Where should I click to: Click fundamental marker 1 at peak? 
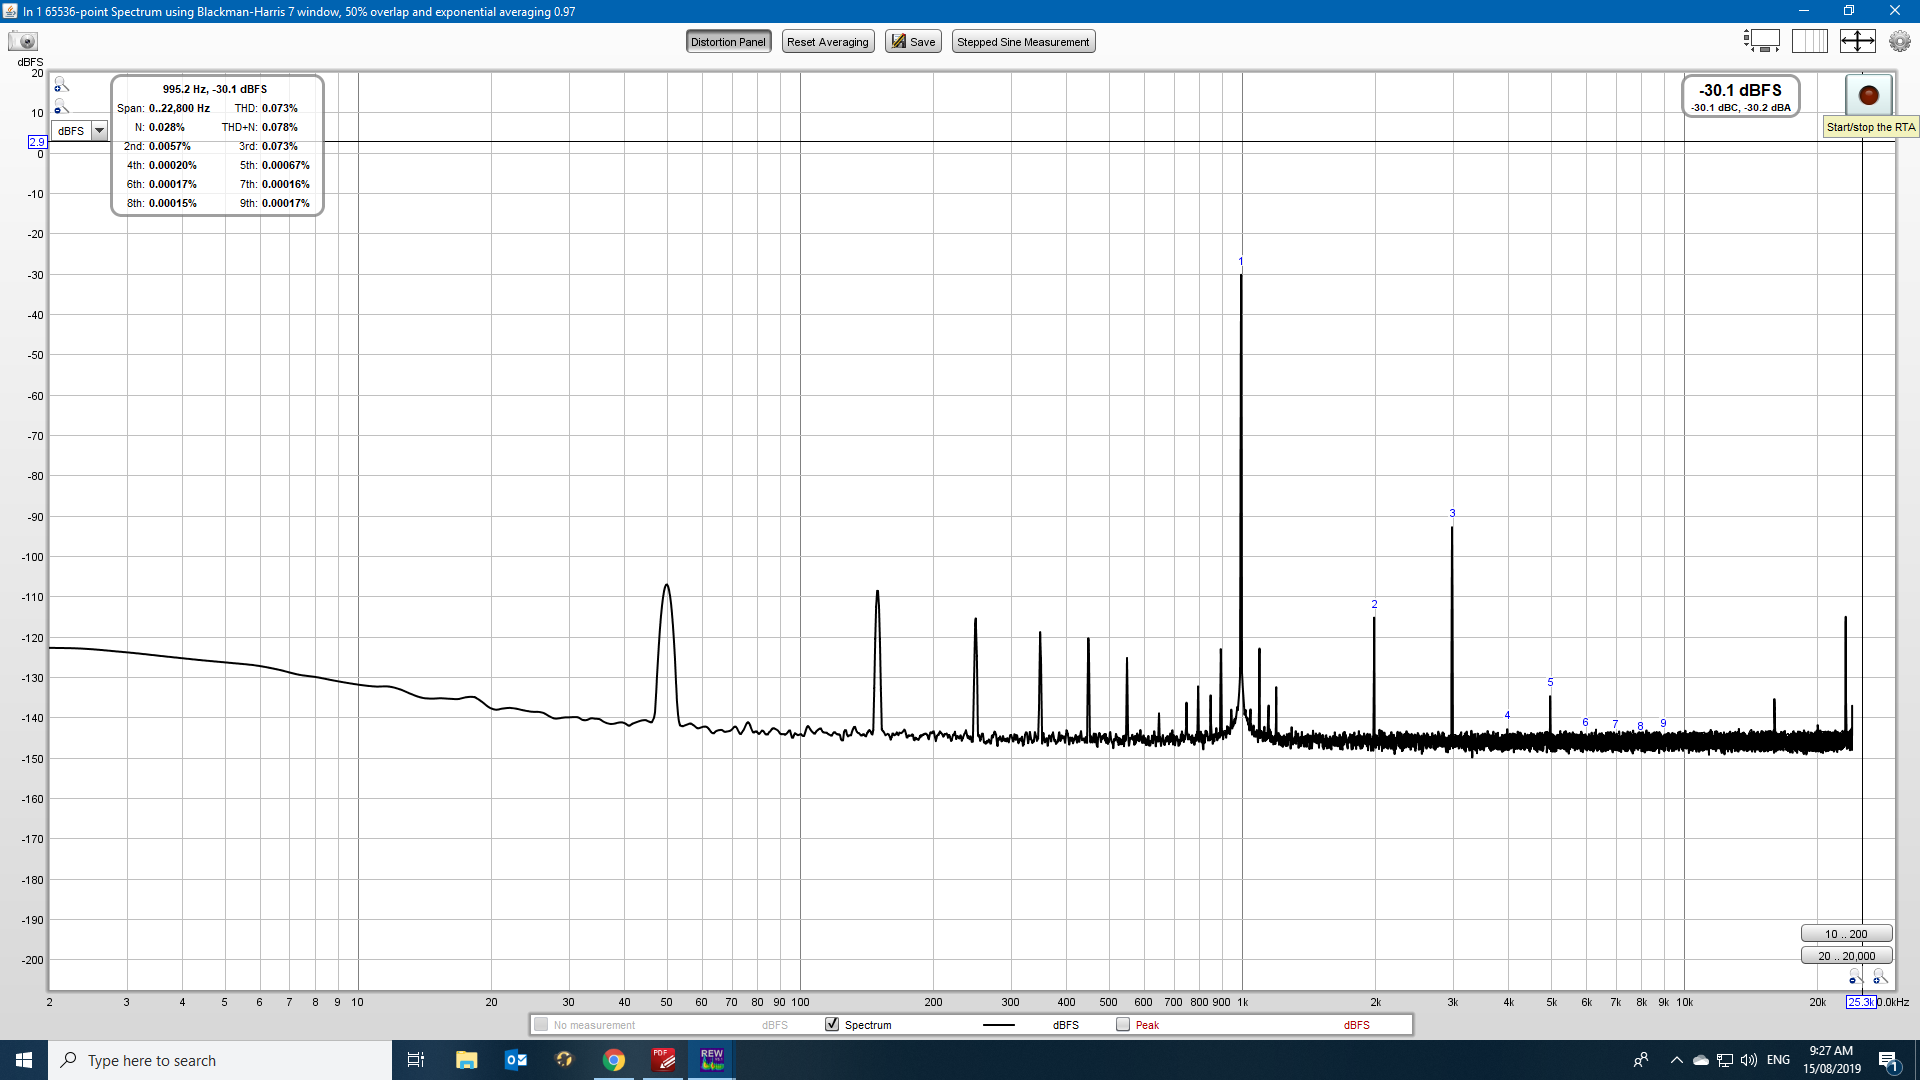pyautogui.click(x=1241, y=261)
